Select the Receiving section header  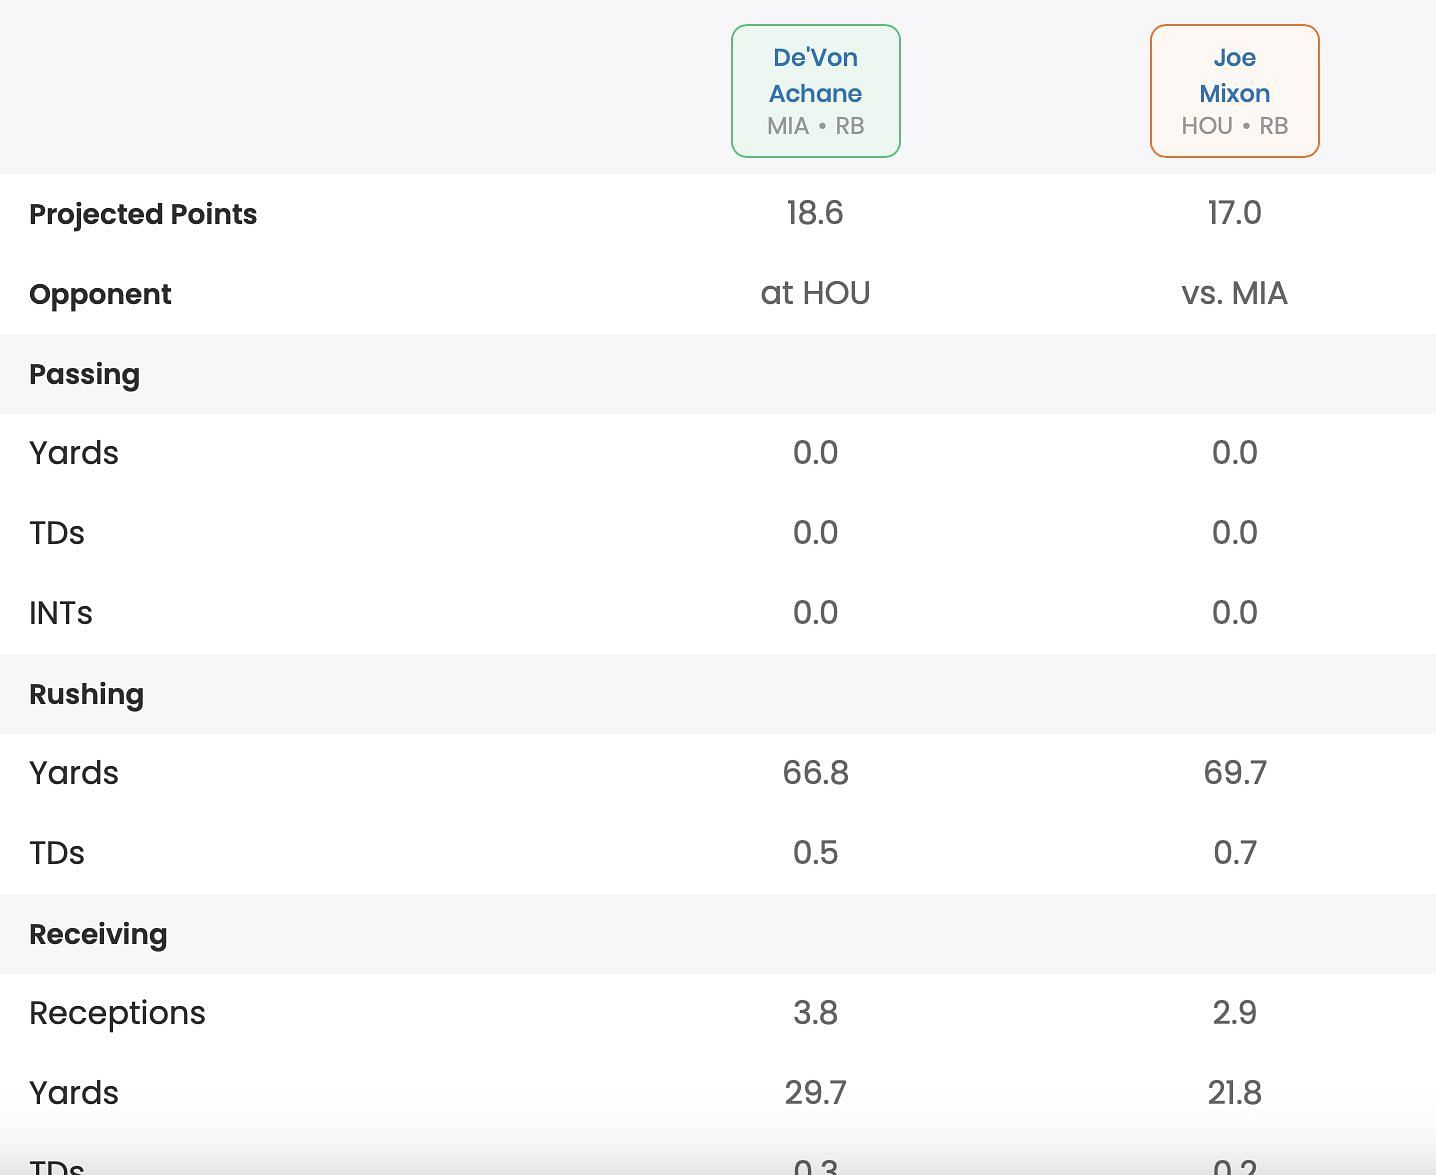98,934
